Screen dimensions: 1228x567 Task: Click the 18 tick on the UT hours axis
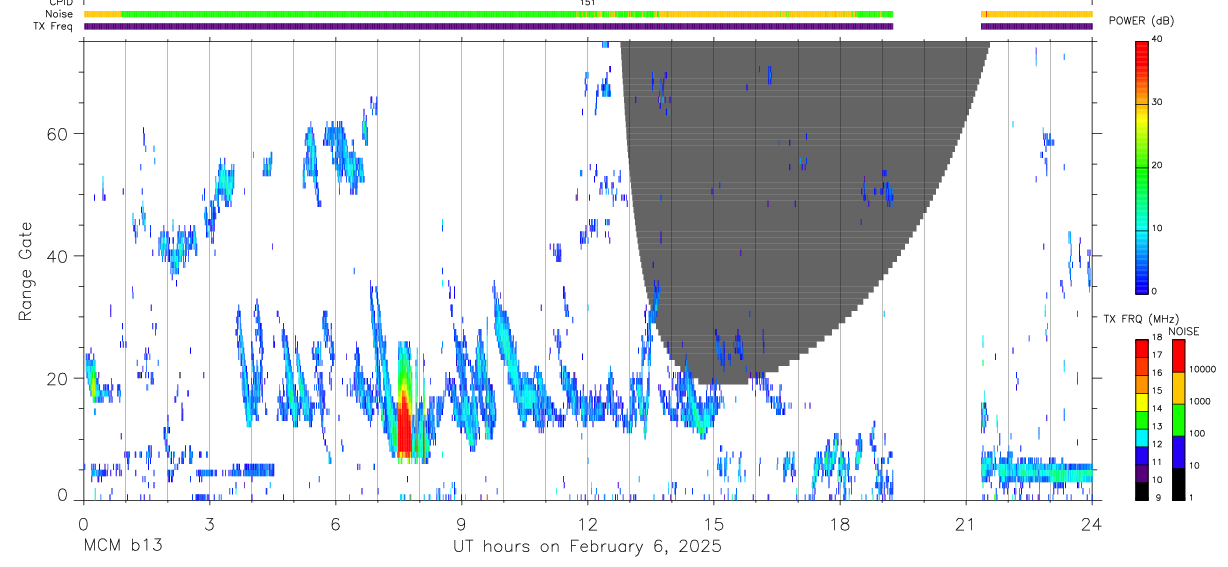[840, 523]
